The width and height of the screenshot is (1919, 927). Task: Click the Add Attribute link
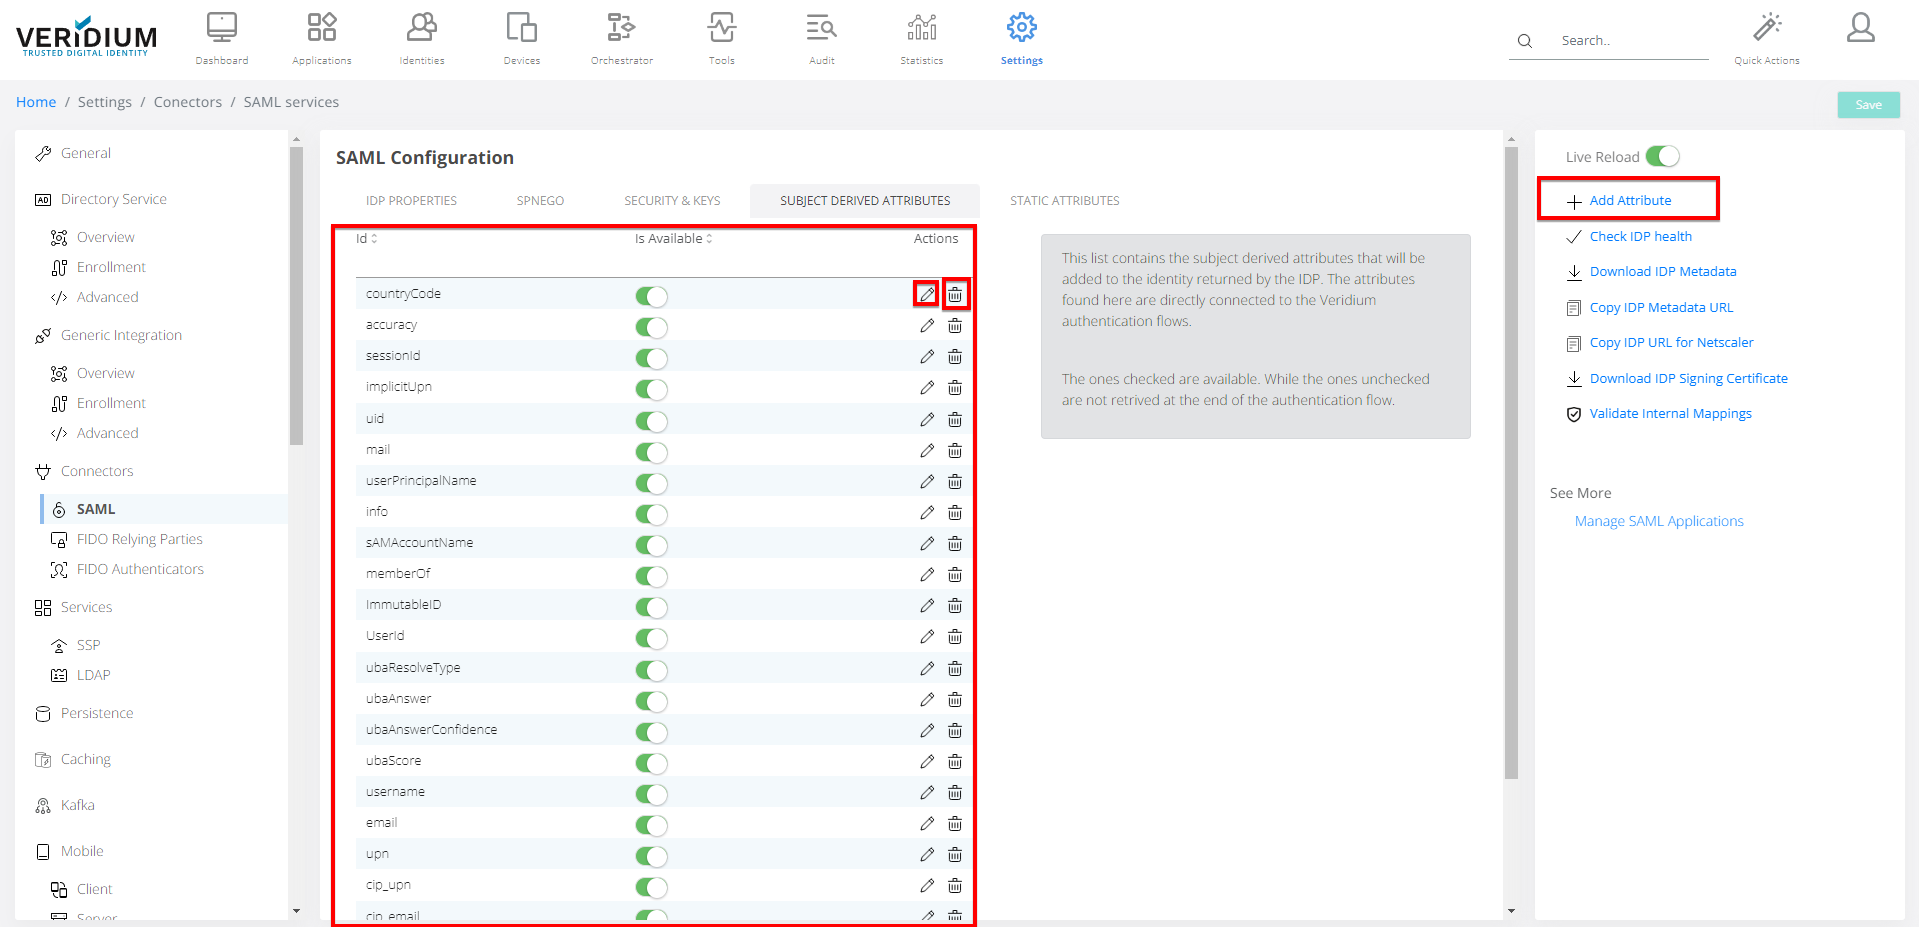pos(1629,201)
